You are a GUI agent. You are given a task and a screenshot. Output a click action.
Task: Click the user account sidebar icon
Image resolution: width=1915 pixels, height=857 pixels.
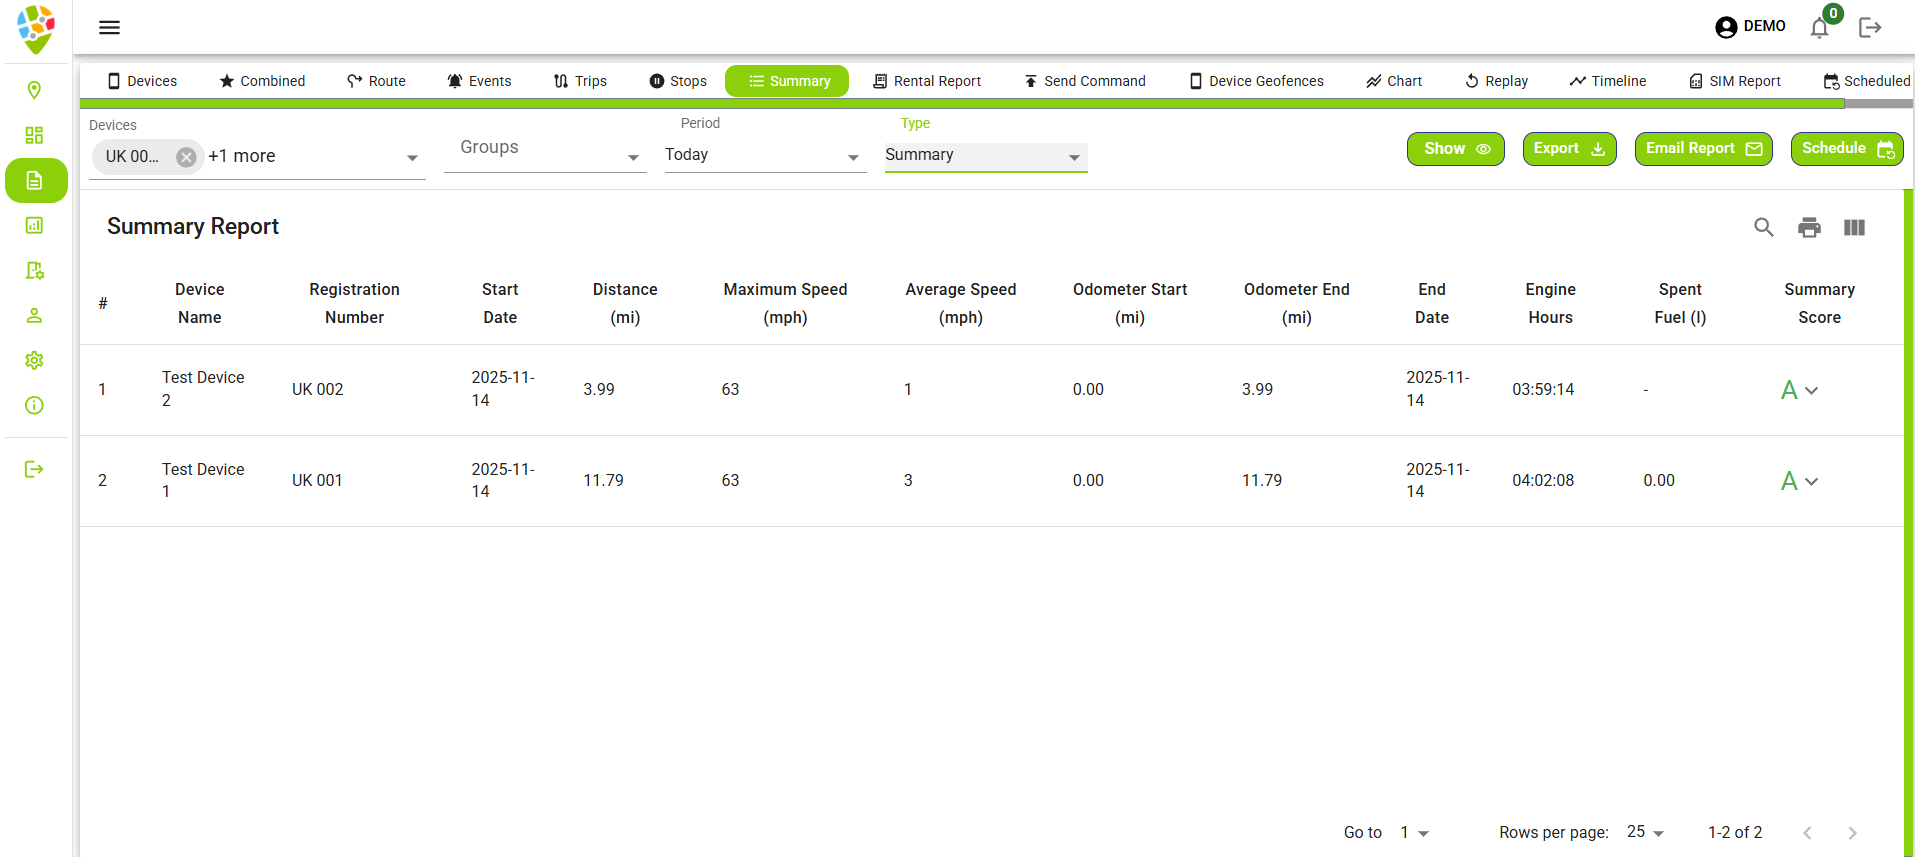[34, 315]
